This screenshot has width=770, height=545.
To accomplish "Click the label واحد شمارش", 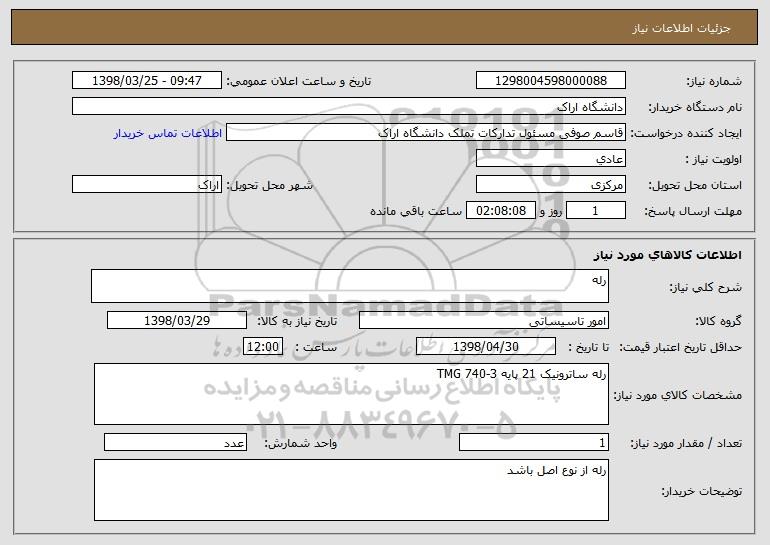I will pos(301,443).
